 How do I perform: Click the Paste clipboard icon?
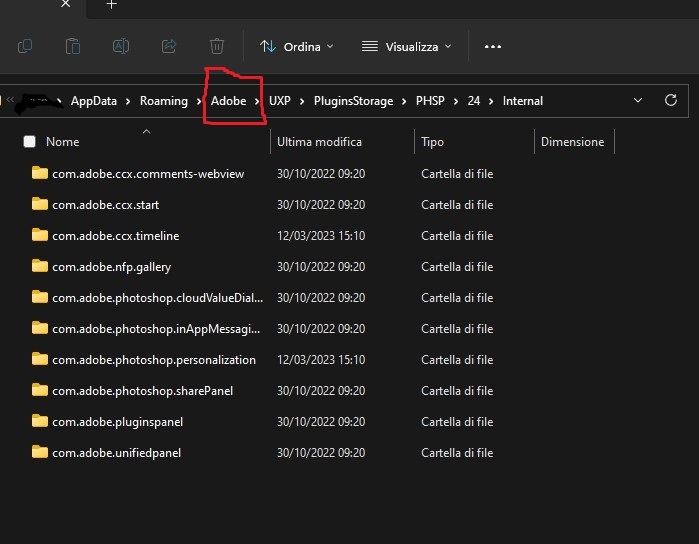73,46
